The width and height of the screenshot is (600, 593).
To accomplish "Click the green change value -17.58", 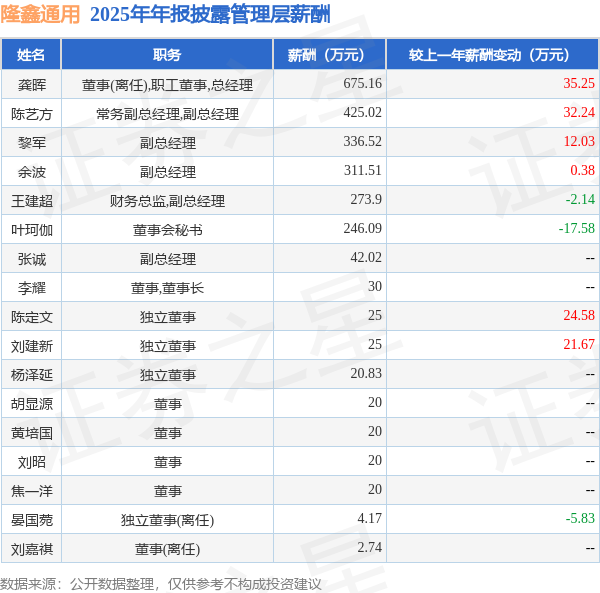I will (577, 228).
